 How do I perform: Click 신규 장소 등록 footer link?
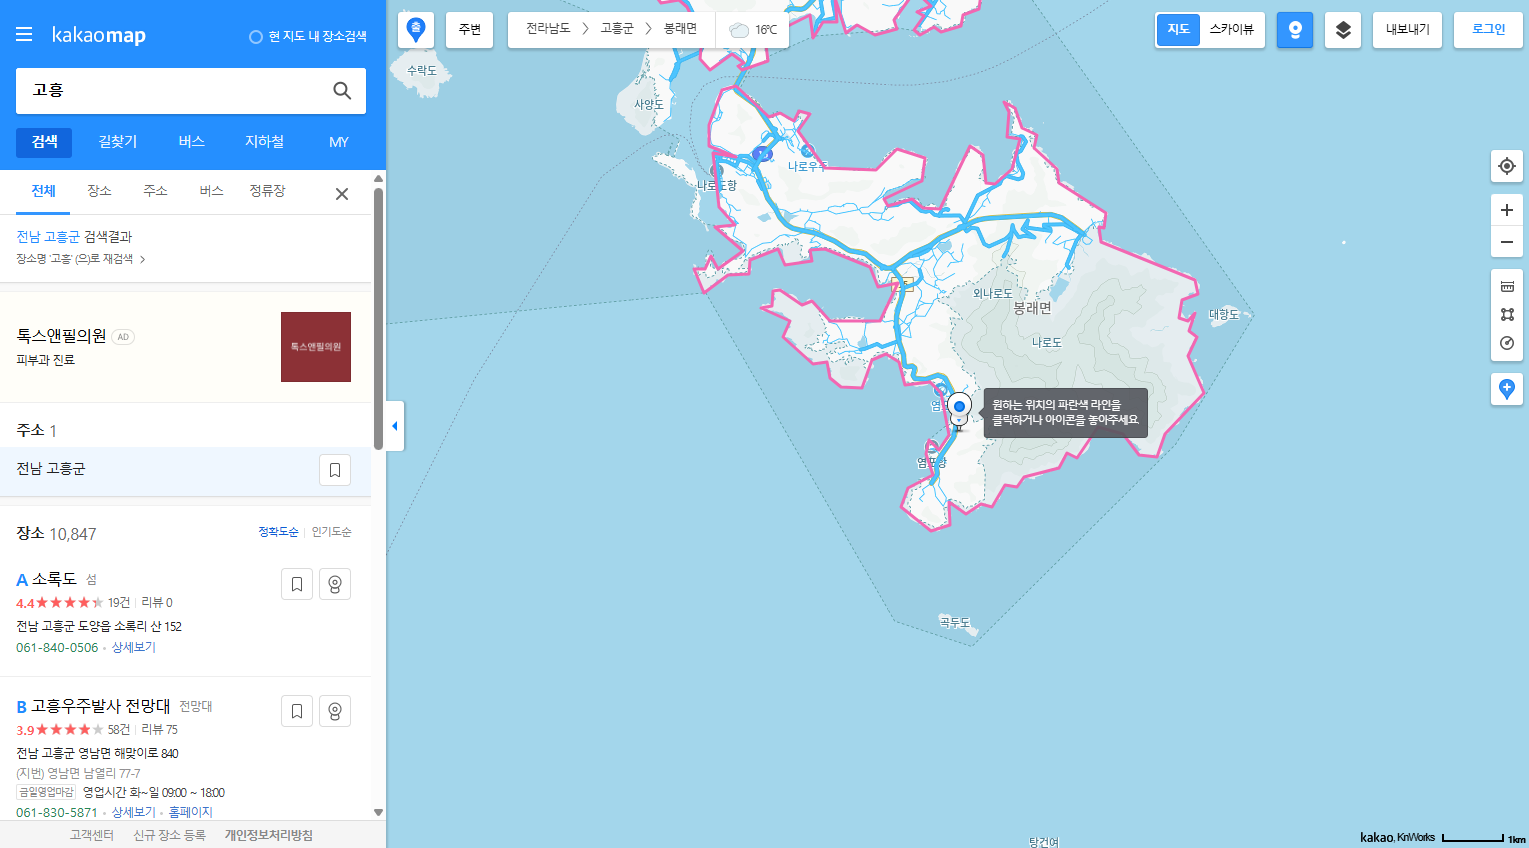169,835
